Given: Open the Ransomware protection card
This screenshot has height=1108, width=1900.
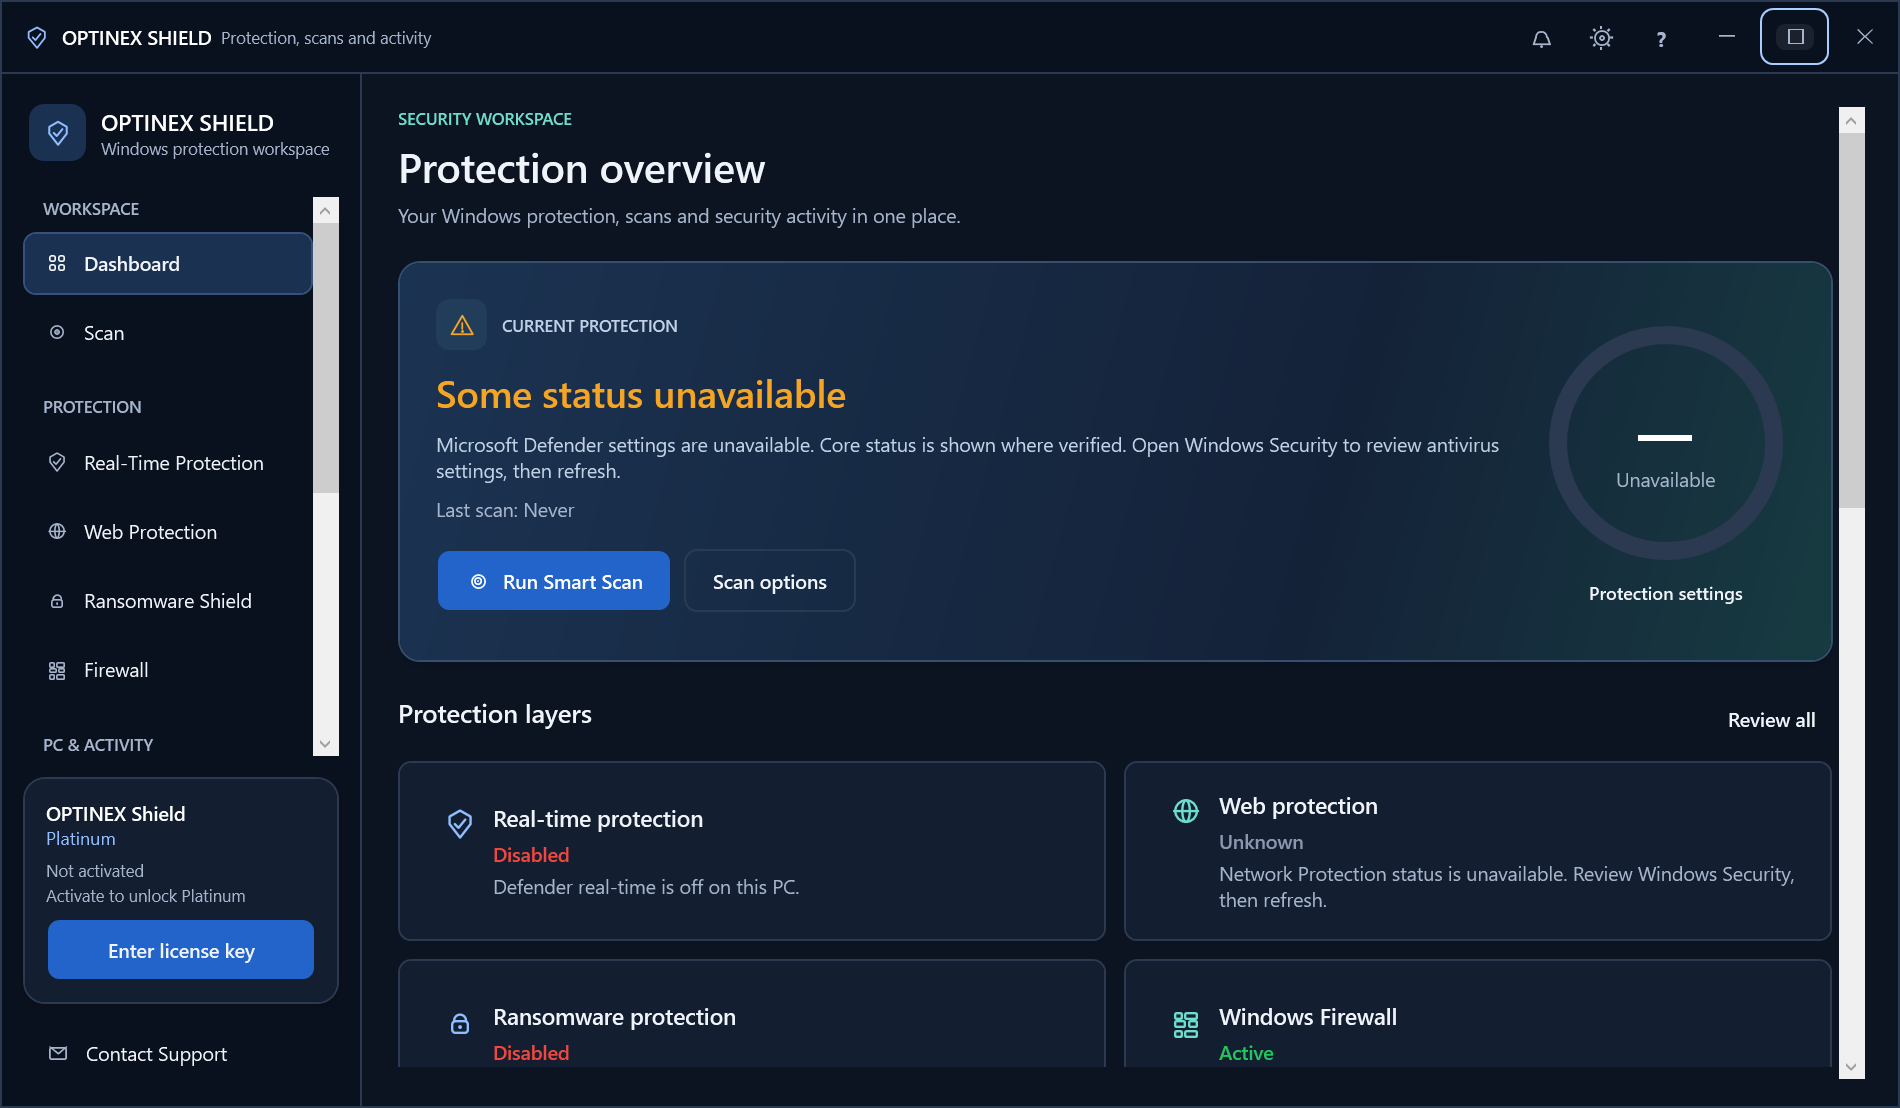Looking at the screenshot, I should pyautogui.click(x=752, y=1014).
